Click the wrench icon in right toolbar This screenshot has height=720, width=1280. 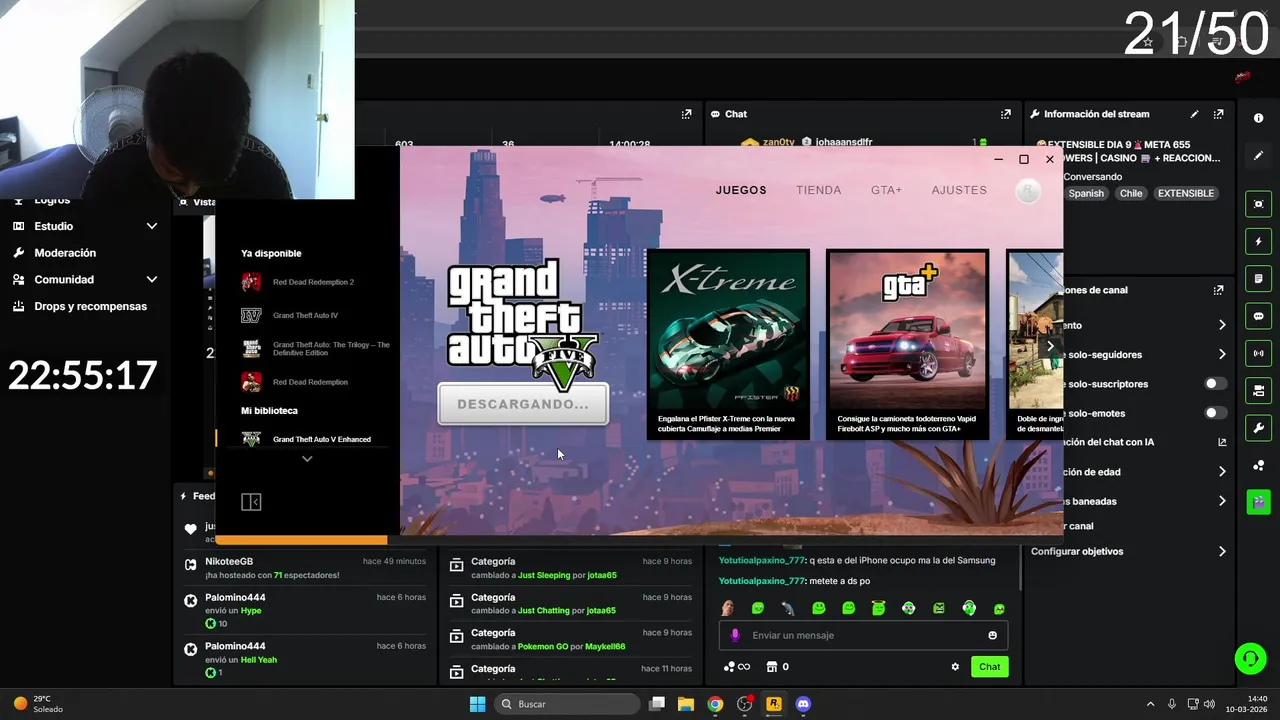(1258, 428)
